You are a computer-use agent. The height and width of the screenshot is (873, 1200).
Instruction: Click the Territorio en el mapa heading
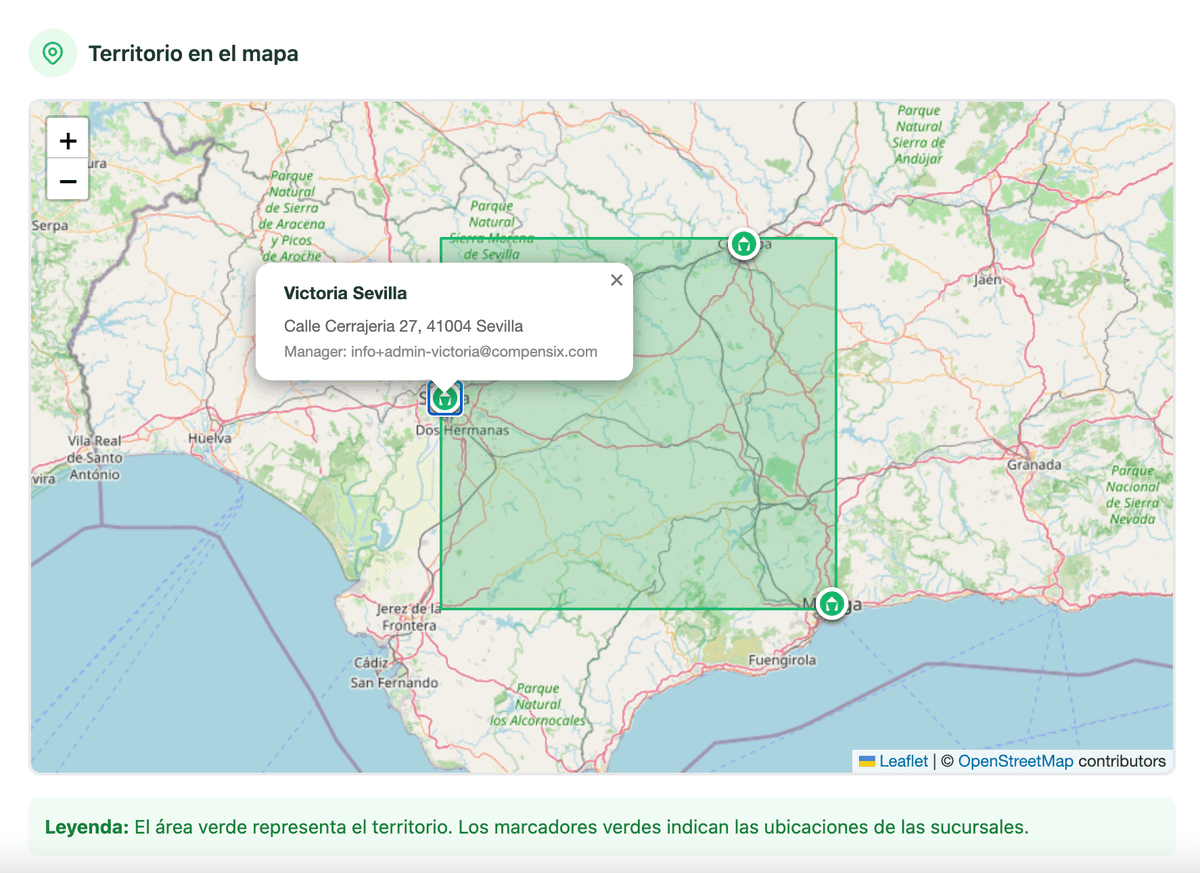click(193, 53)
